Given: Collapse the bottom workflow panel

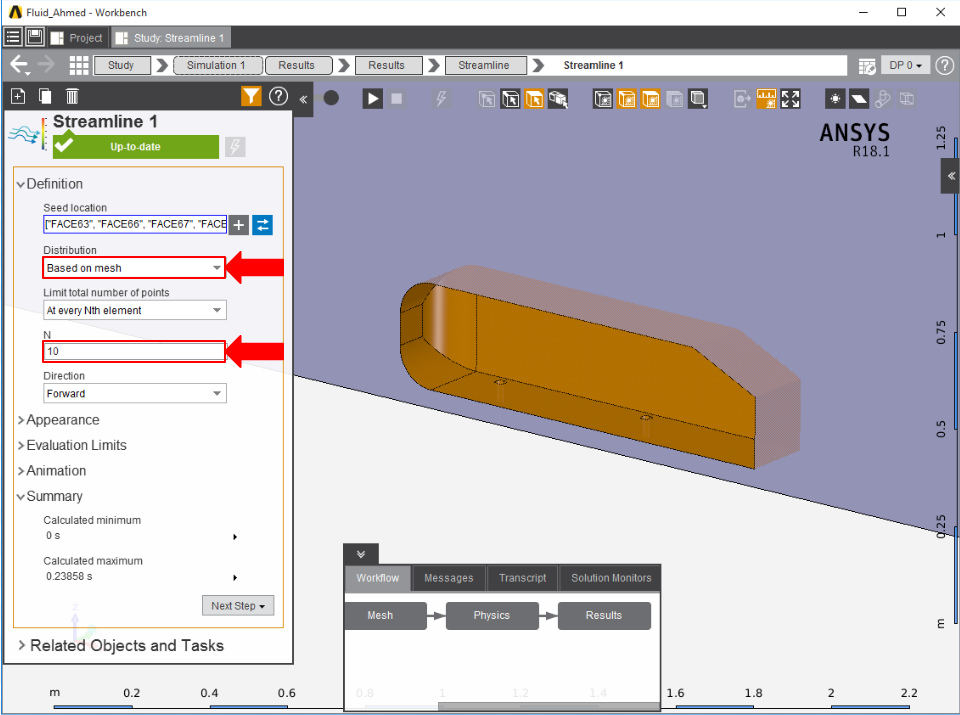Looking at the screenshot, I should point(361,554).
